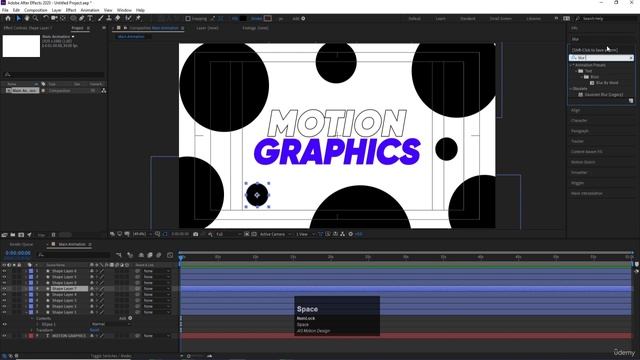Click the trash icon in Project panel
The width and height of the screenshot is (640, 360).
(x=53, y=235)
